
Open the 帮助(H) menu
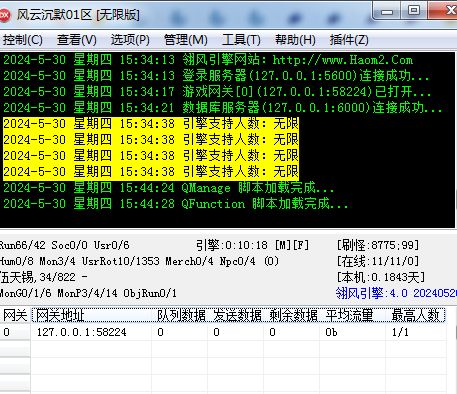(295, 40)
